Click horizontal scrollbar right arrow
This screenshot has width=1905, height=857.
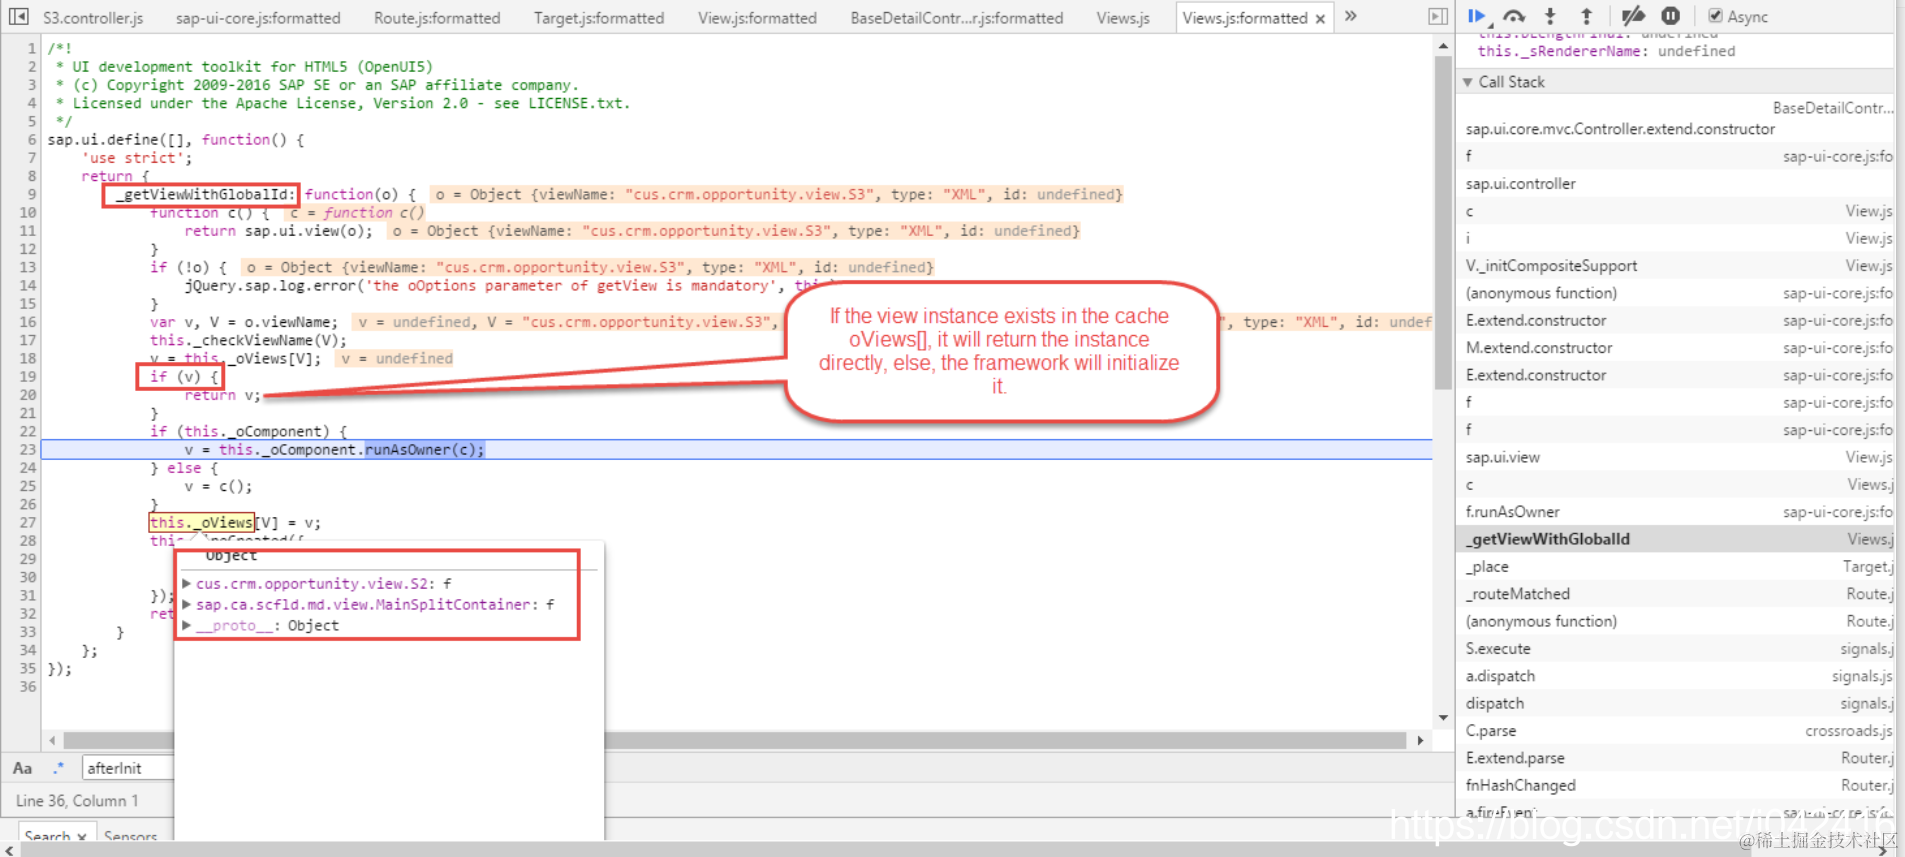point(1420,741)
